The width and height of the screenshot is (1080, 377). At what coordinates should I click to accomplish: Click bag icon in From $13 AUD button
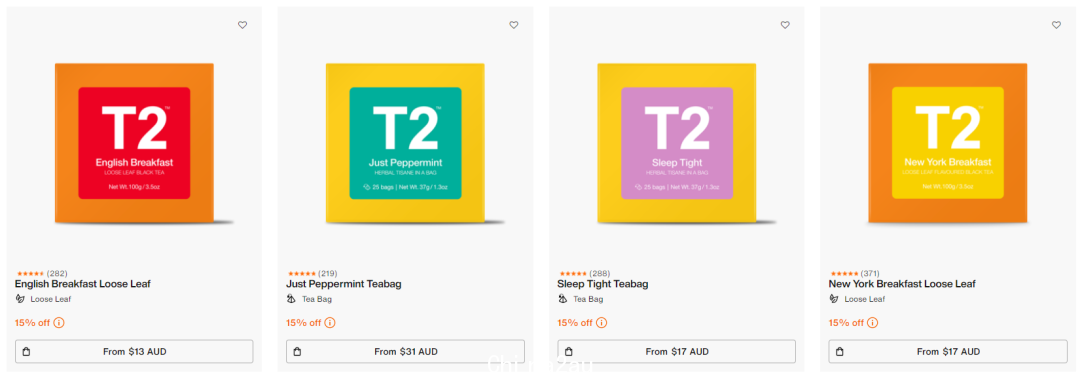tap(26, 351)
